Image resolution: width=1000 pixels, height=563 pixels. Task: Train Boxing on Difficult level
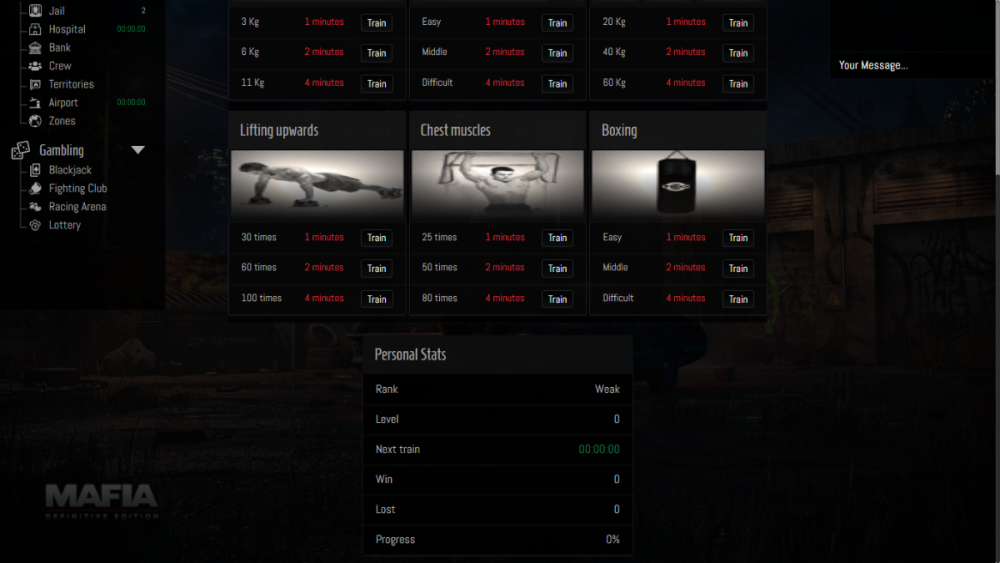(738, 299)
